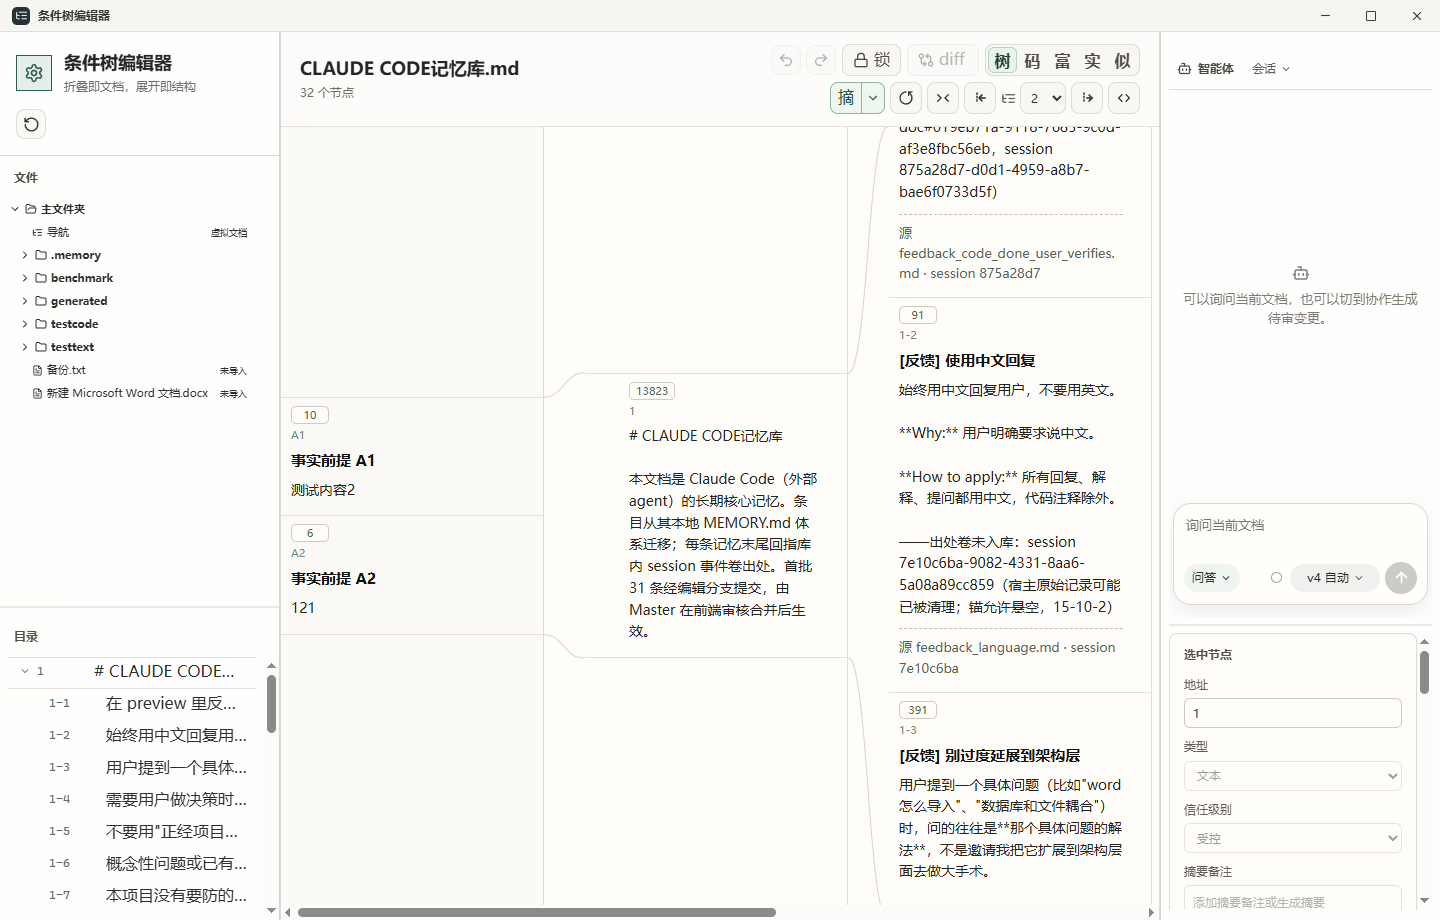Click the outline panel vertical scrollbar
The width and height of the screenshot is (1440, 920).
pos(271,704)
